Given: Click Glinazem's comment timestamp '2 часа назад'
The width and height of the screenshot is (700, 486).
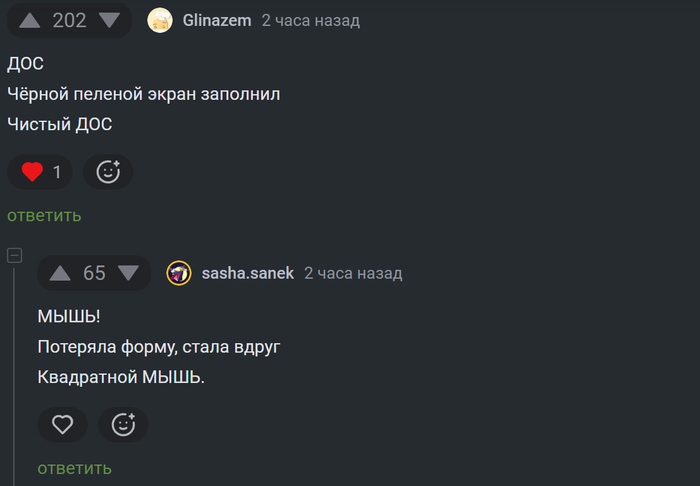Looking at the screenshot, I should (310, 20).
